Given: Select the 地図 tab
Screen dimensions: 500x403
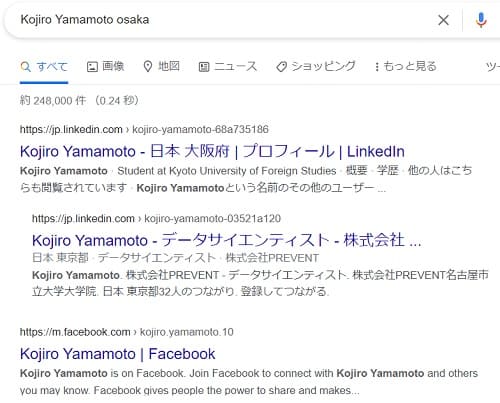Looking at the screenshot, I should coord(161,66).
